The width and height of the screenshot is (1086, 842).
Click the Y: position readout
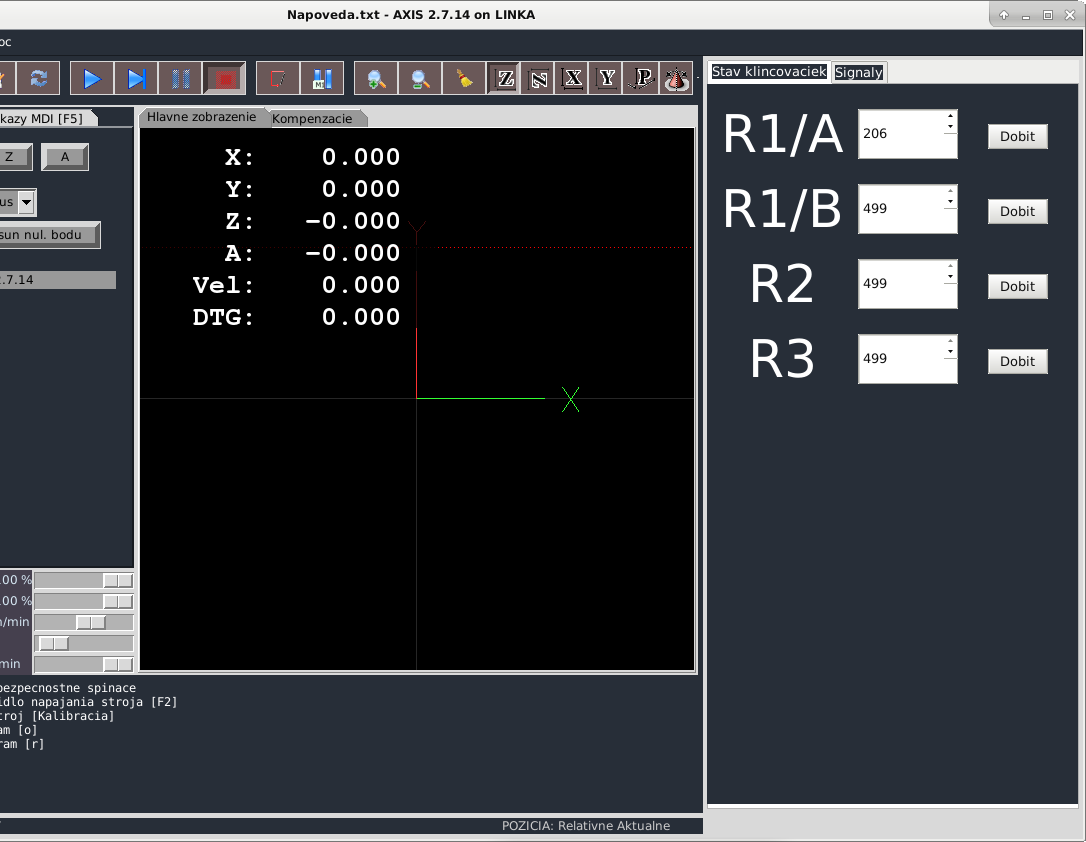[312, 189]
